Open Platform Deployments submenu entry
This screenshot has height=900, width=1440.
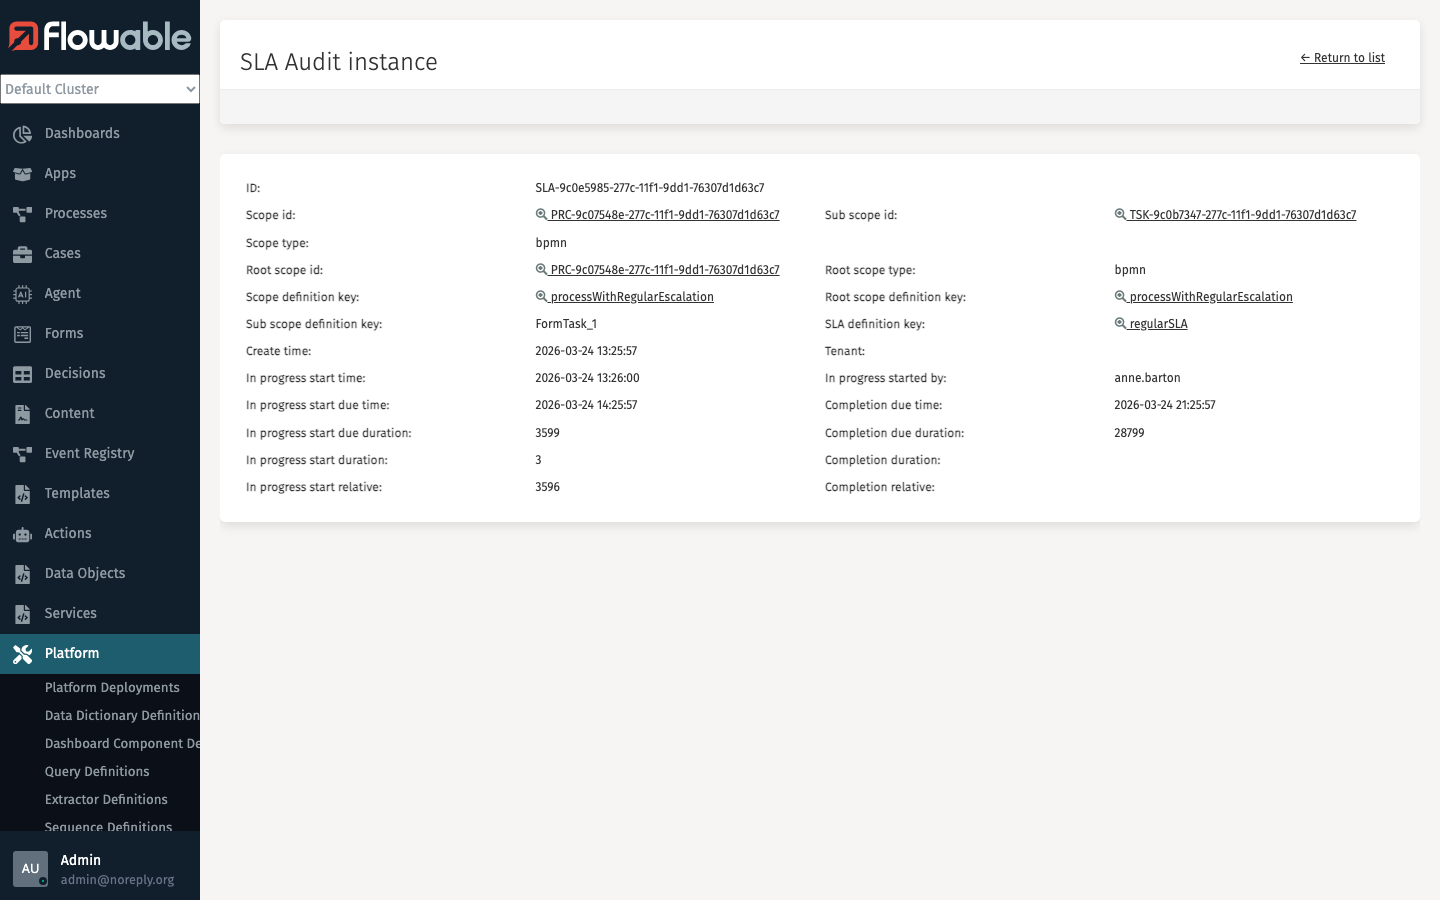click(x=112, y=687)
